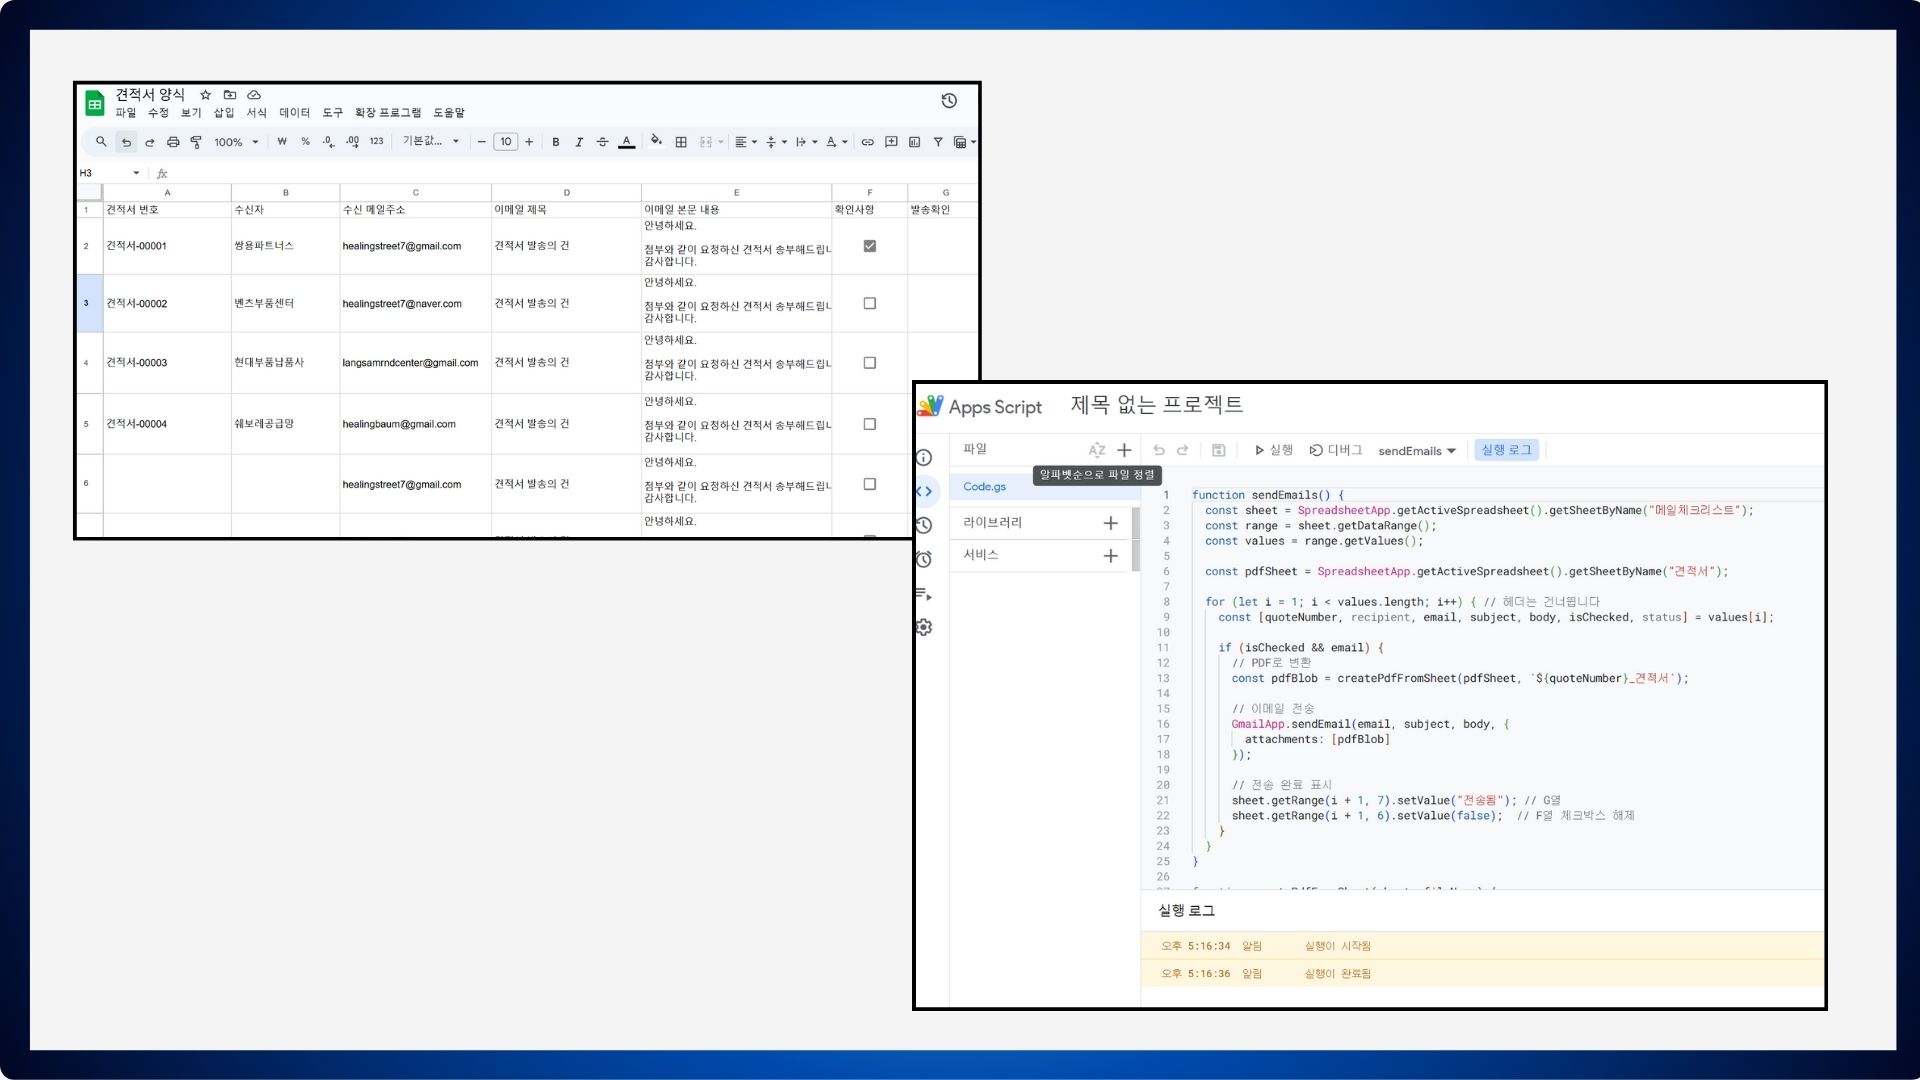This screenshot has height=1080, width=1920.
Task: Apply strikethrough formatting in Sheets toolbar
Action: (x=602, y=142)
